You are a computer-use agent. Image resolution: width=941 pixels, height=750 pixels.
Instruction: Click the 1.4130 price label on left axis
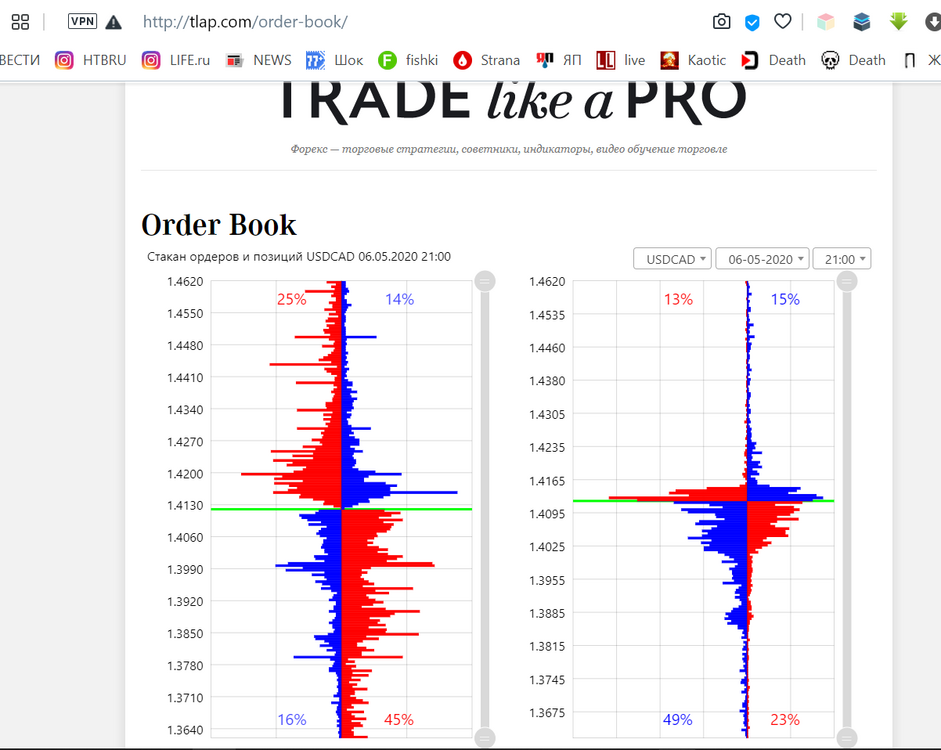tap(185, 506)
